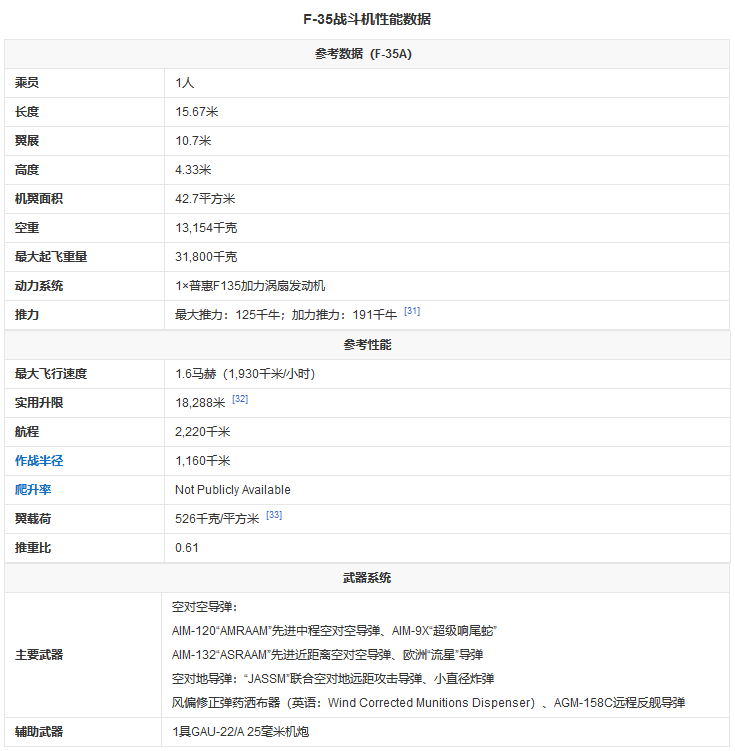This screenshot has width=735, height=751.
Task: Select the value 1,160千米
Action: [x=203, y=461]
